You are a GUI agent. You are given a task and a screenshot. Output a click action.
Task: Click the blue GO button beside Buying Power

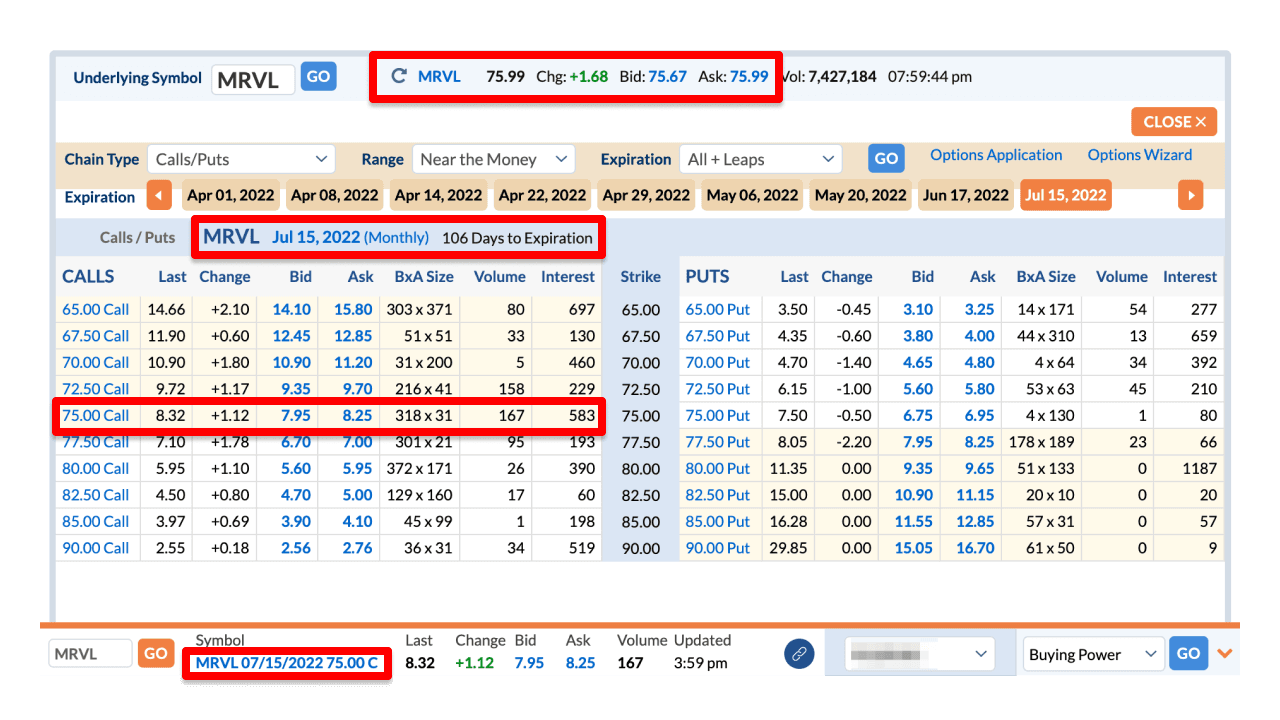1187,653
